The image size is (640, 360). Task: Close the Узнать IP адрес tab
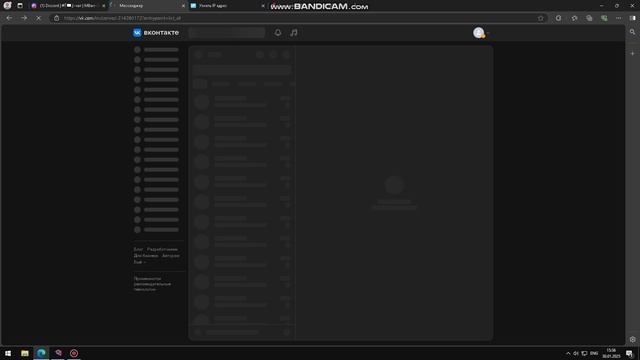pyautogui.click(x=262, y=6)
